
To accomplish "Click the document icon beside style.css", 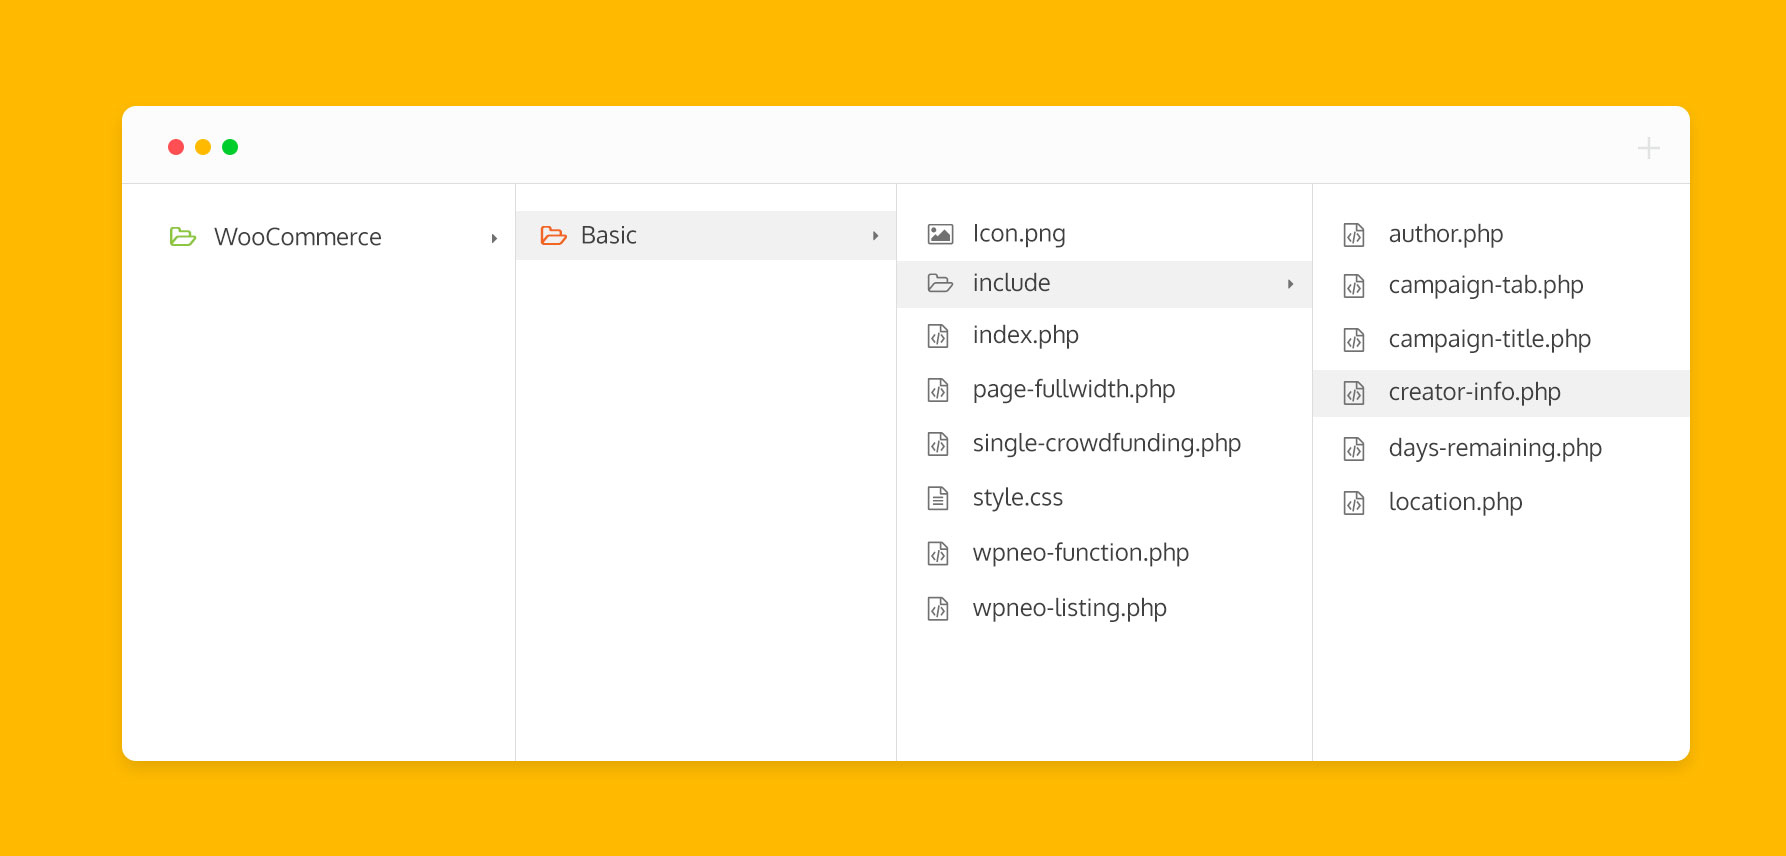I will [938, 498].
